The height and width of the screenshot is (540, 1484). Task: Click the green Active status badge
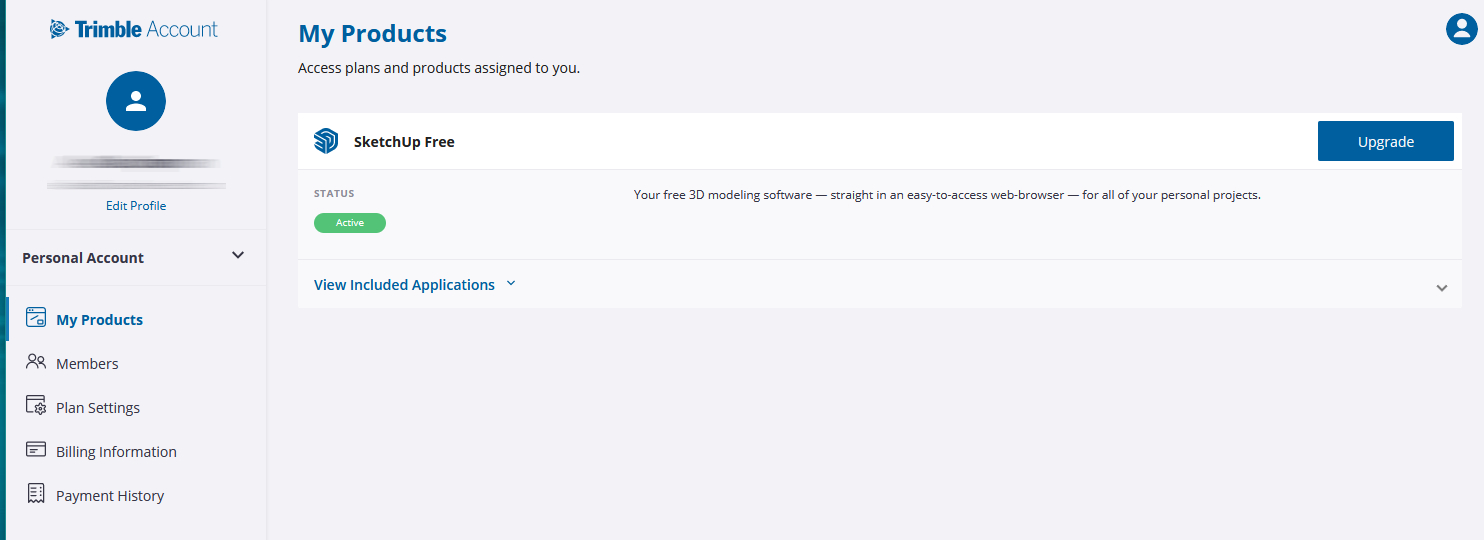click(350, 223)
